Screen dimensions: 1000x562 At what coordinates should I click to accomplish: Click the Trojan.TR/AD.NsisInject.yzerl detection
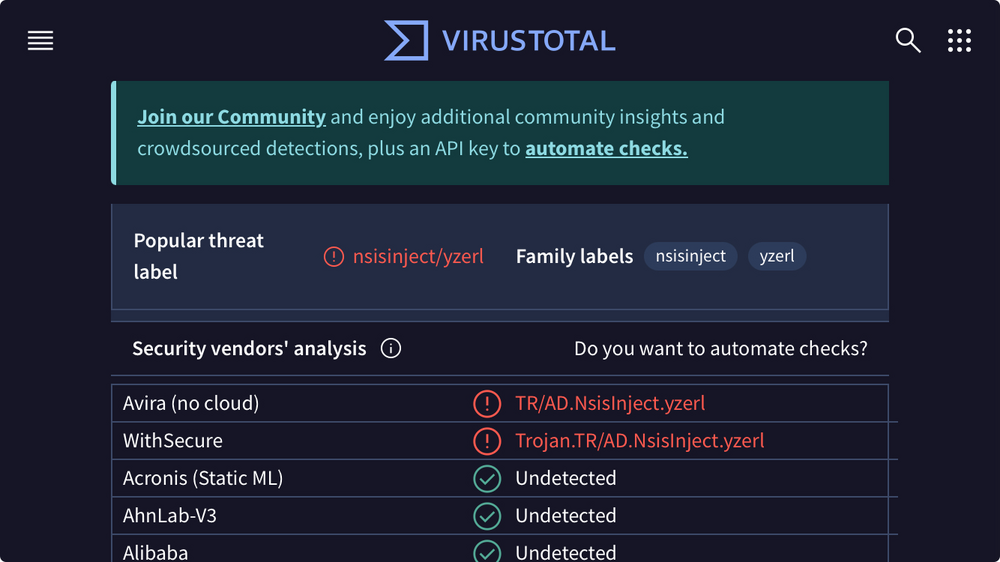coord(640,441)
